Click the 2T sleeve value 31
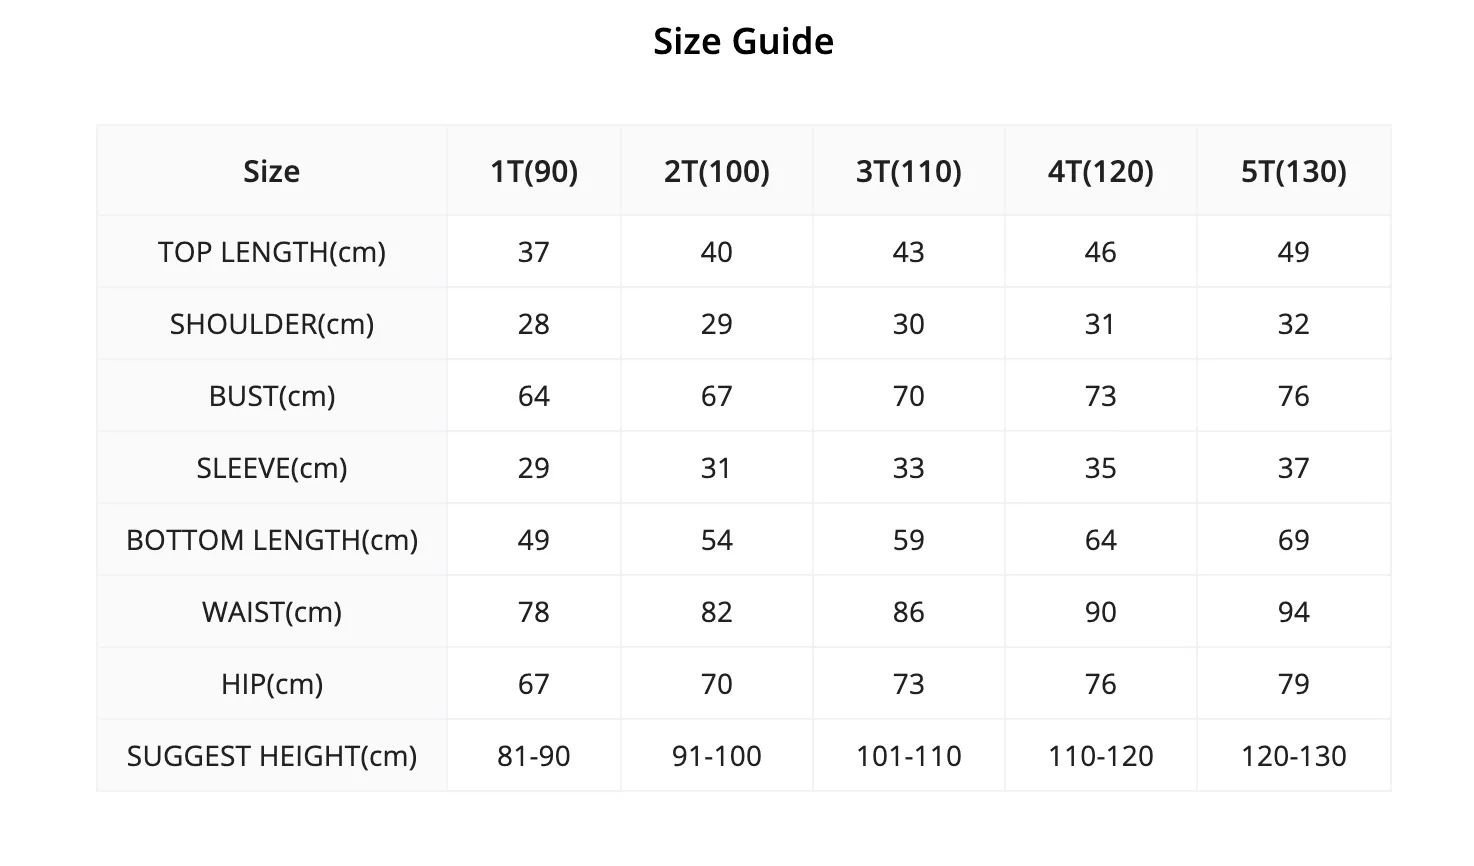The image size is (1474, 866). 717,468
